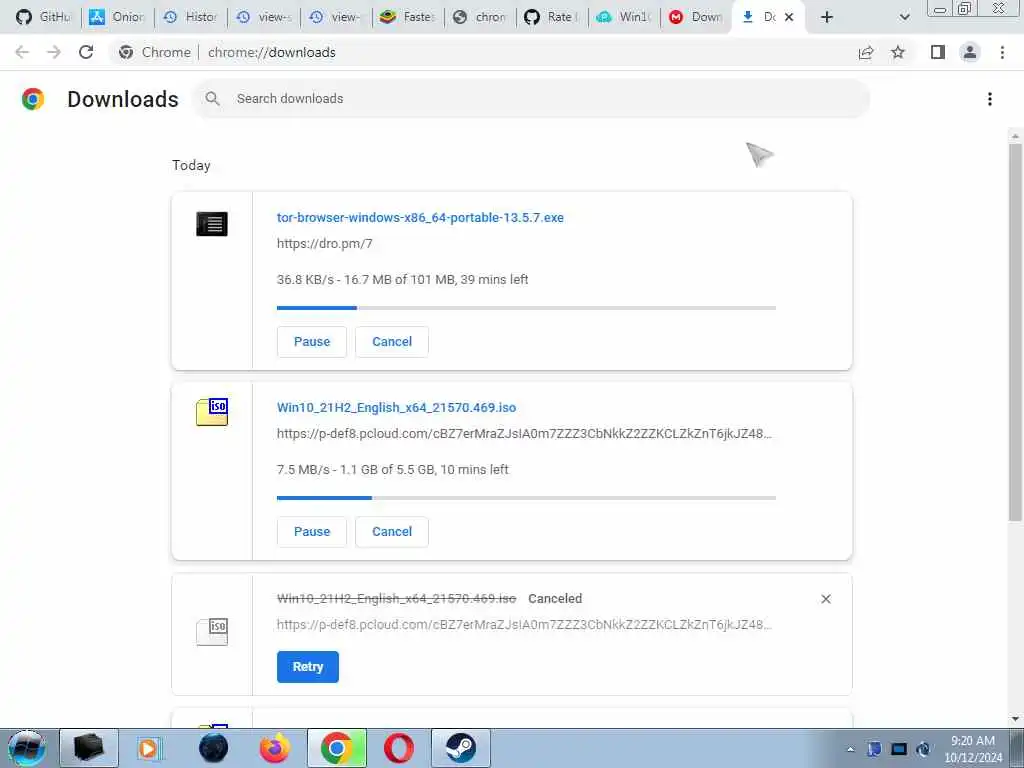Open the dark globe browser in taskbar
This screenshot has height=768, width=1024.
coord(213,748)
